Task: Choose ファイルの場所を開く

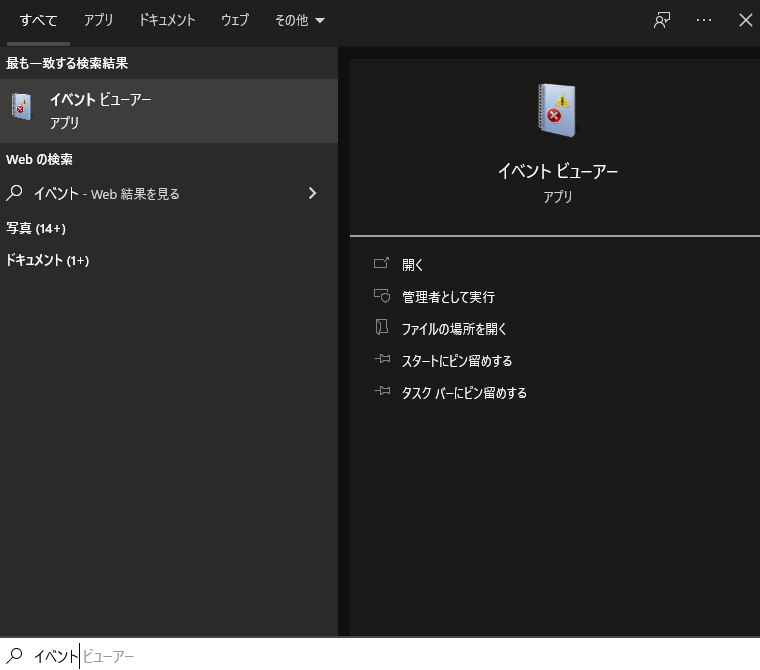Action: point(454,329)
